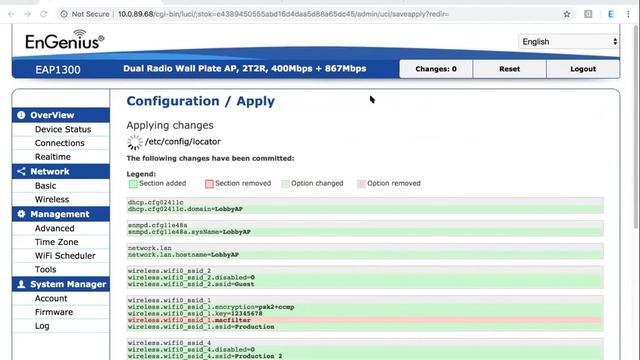Viewport: 640px width, 360px height.
Task: Bookmark the page with star icon
Action: pos(567,14)
